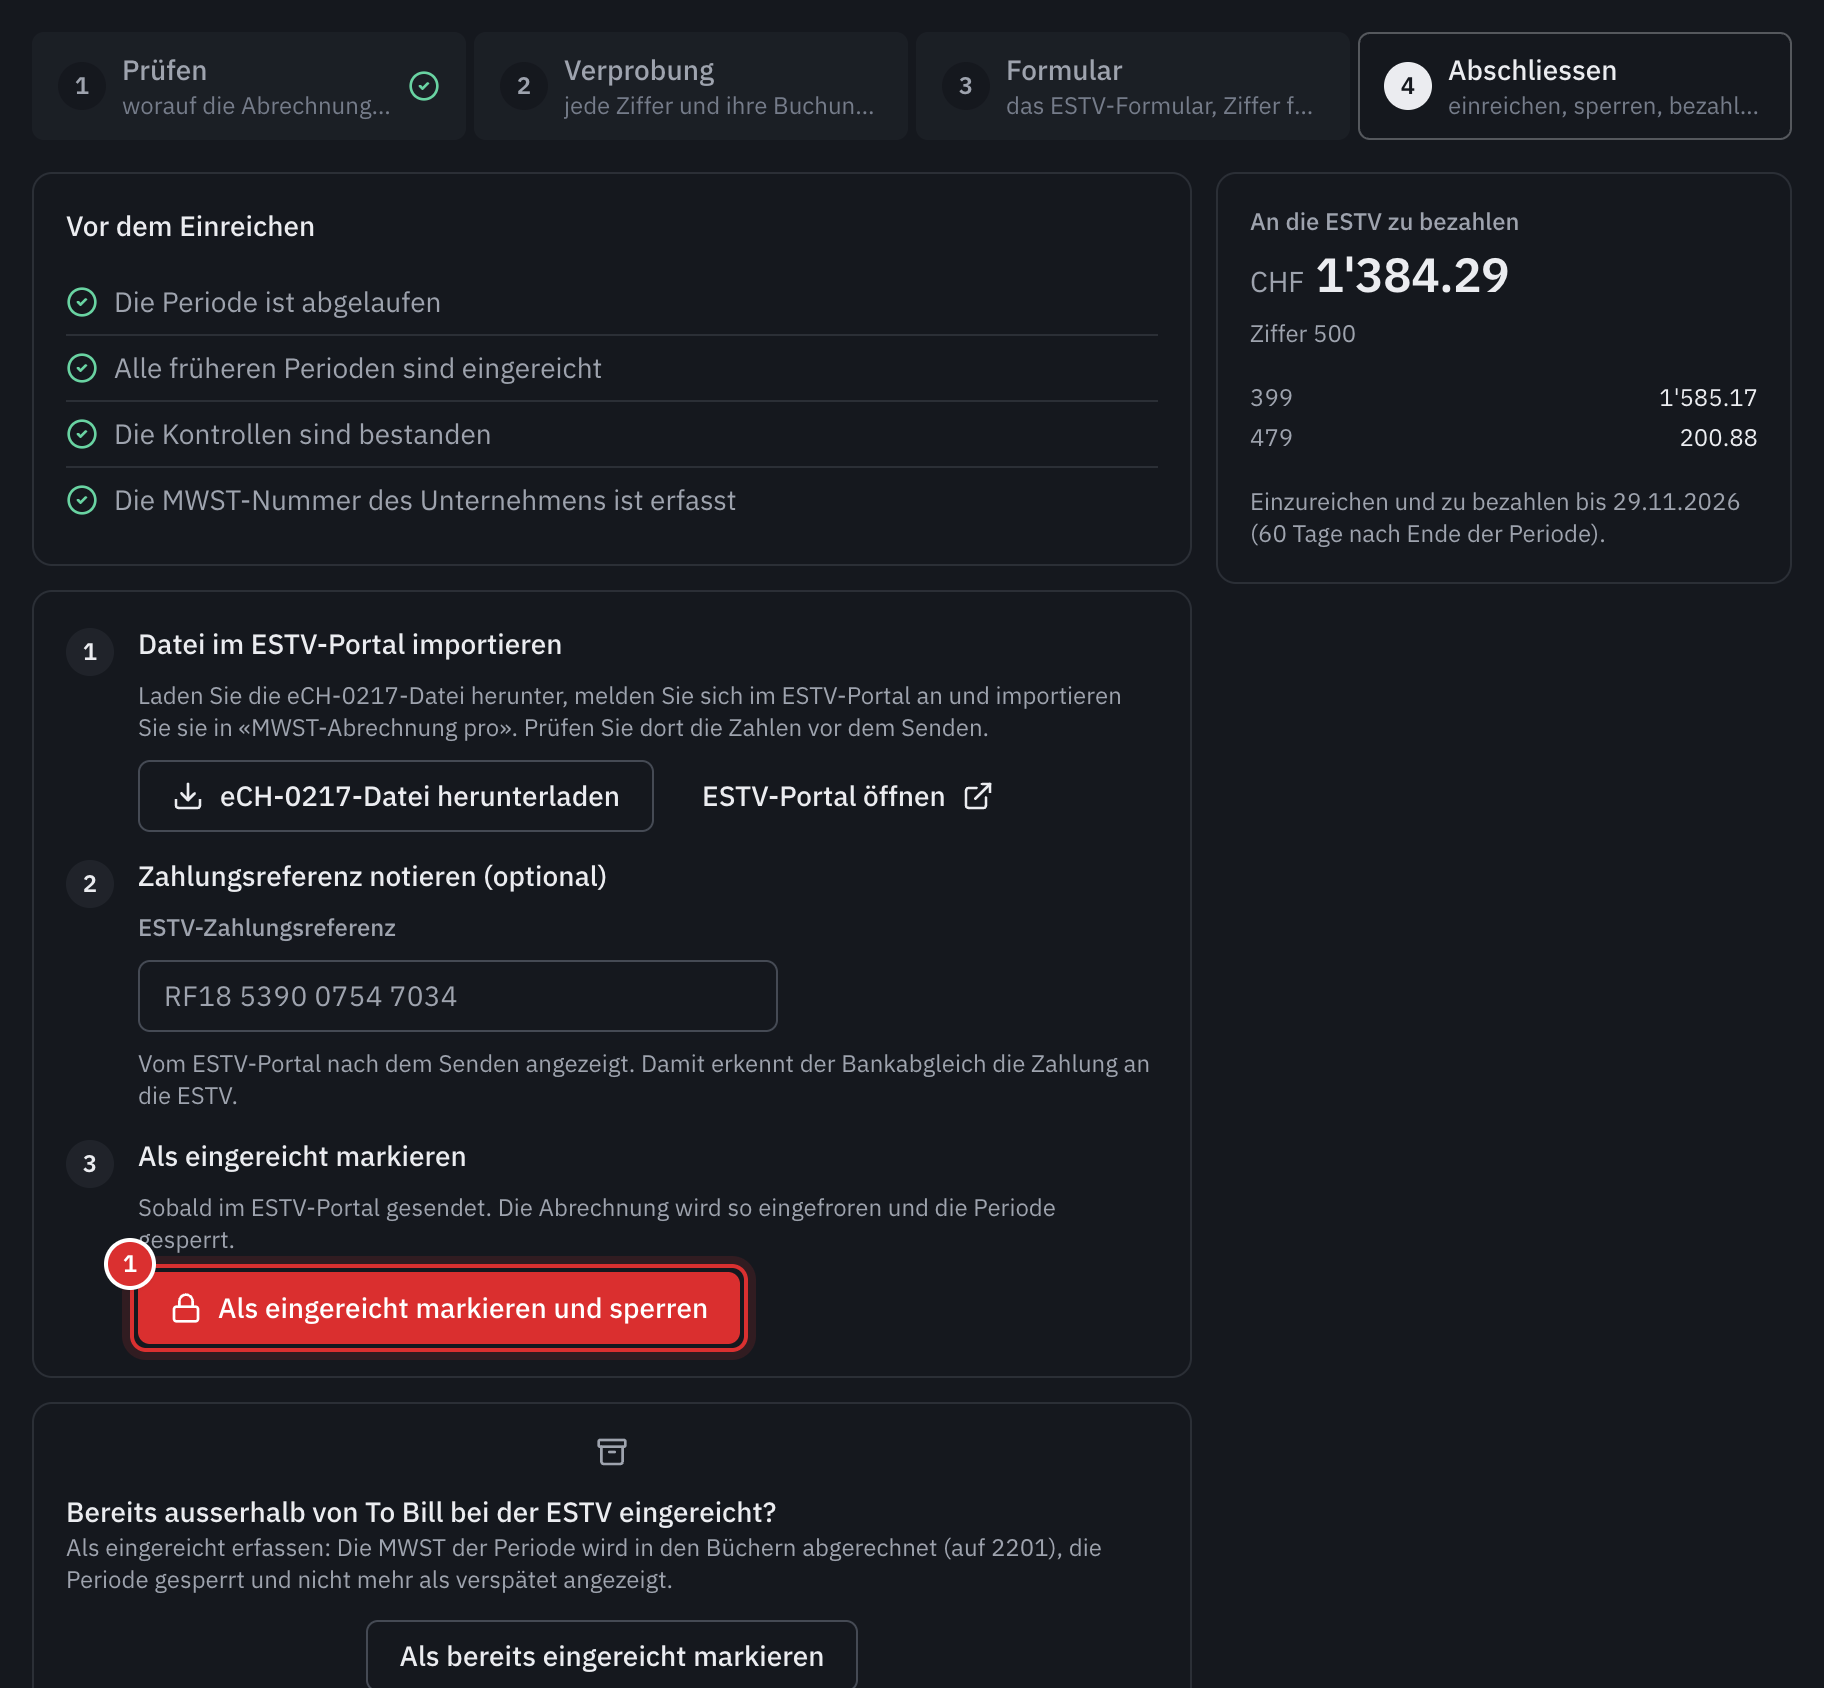Click the check icon beside 'Die Periode ist abgelaufen'
This screenshot has height=1688, width=1824.
click(x=82, y=302)
